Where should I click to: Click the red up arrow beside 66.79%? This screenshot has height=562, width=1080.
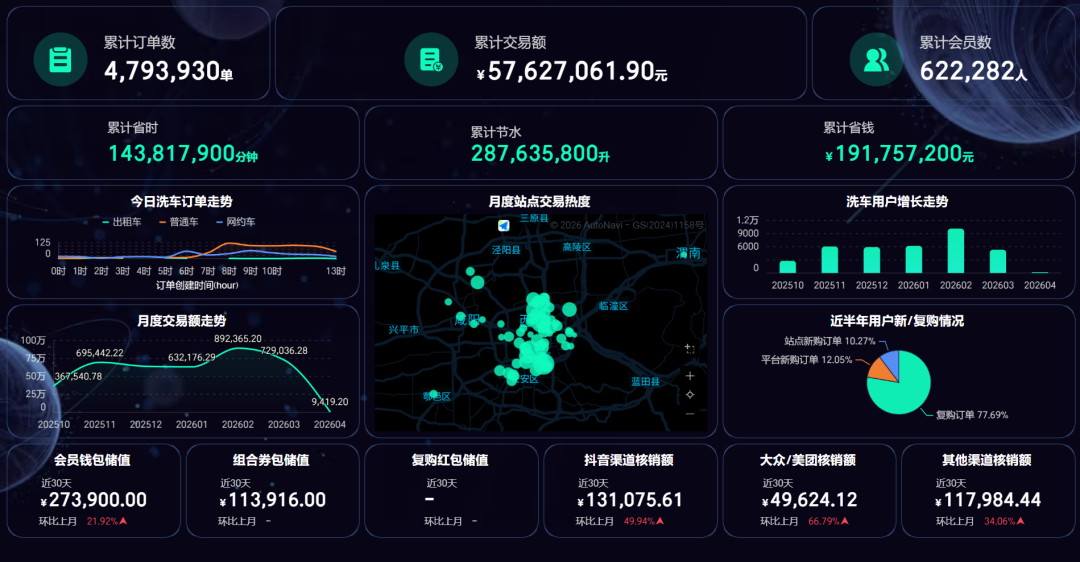[844, 521]
